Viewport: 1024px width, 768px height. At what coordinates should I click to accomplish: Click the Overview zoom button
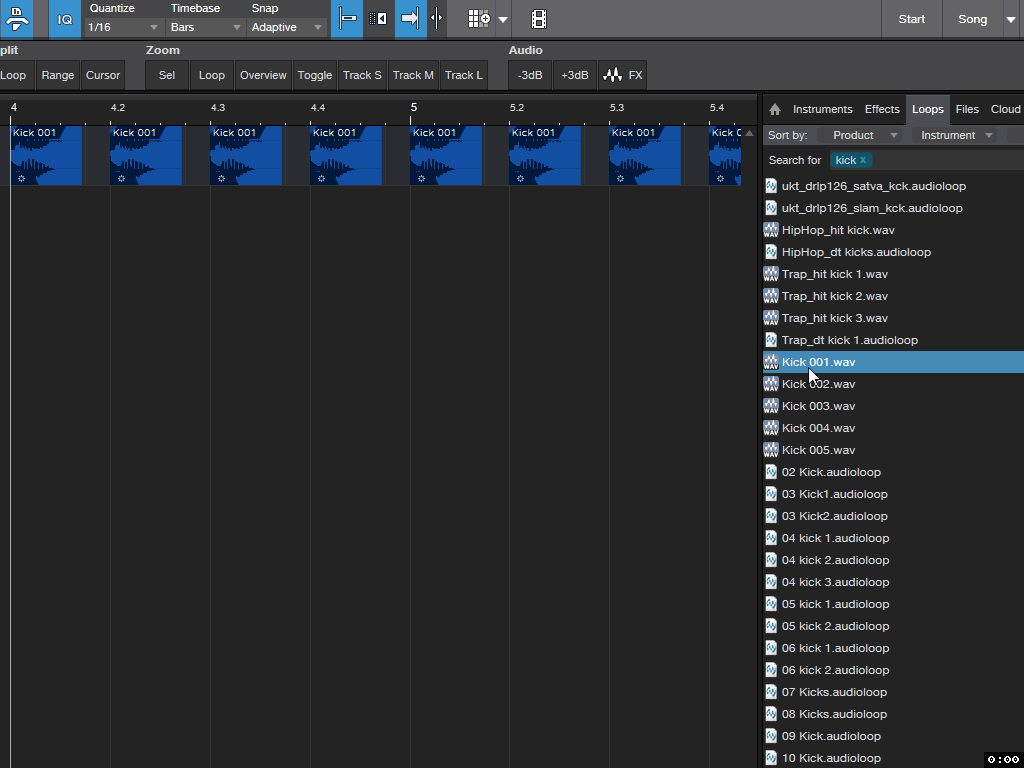click(x=263, y=75)
